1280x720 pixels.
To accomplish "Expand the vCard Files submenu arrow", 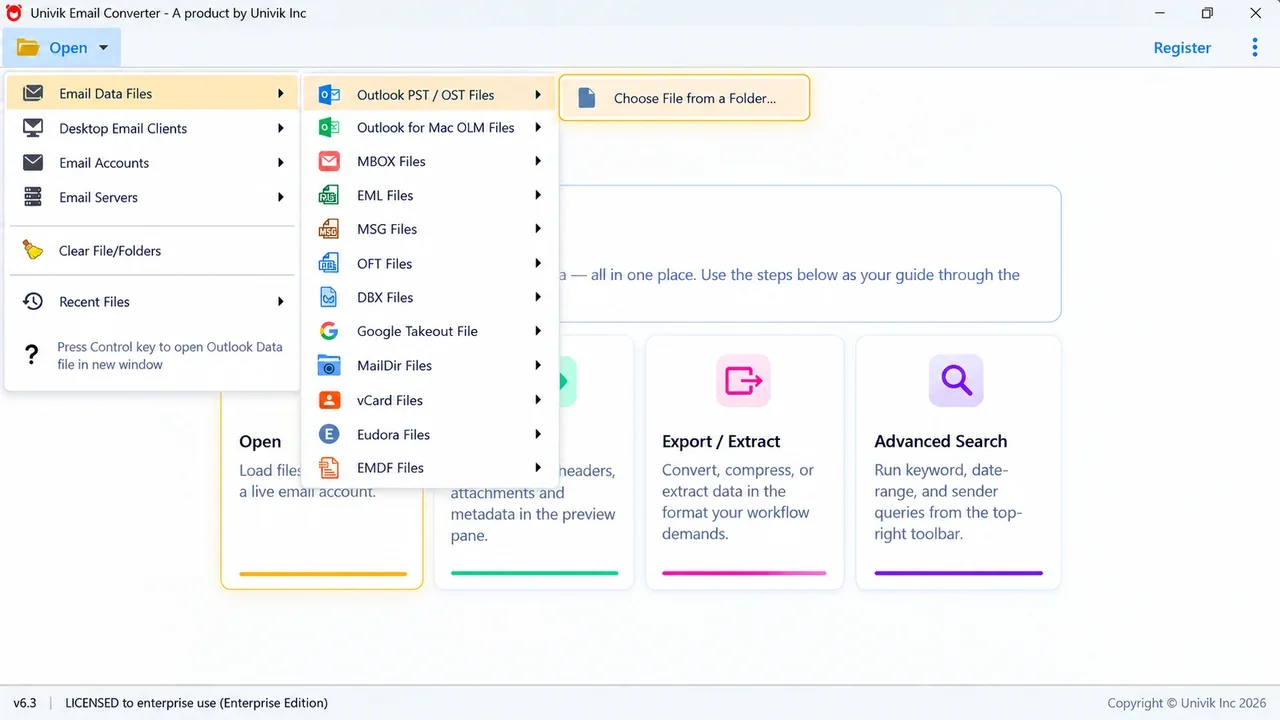I will 538,400.
